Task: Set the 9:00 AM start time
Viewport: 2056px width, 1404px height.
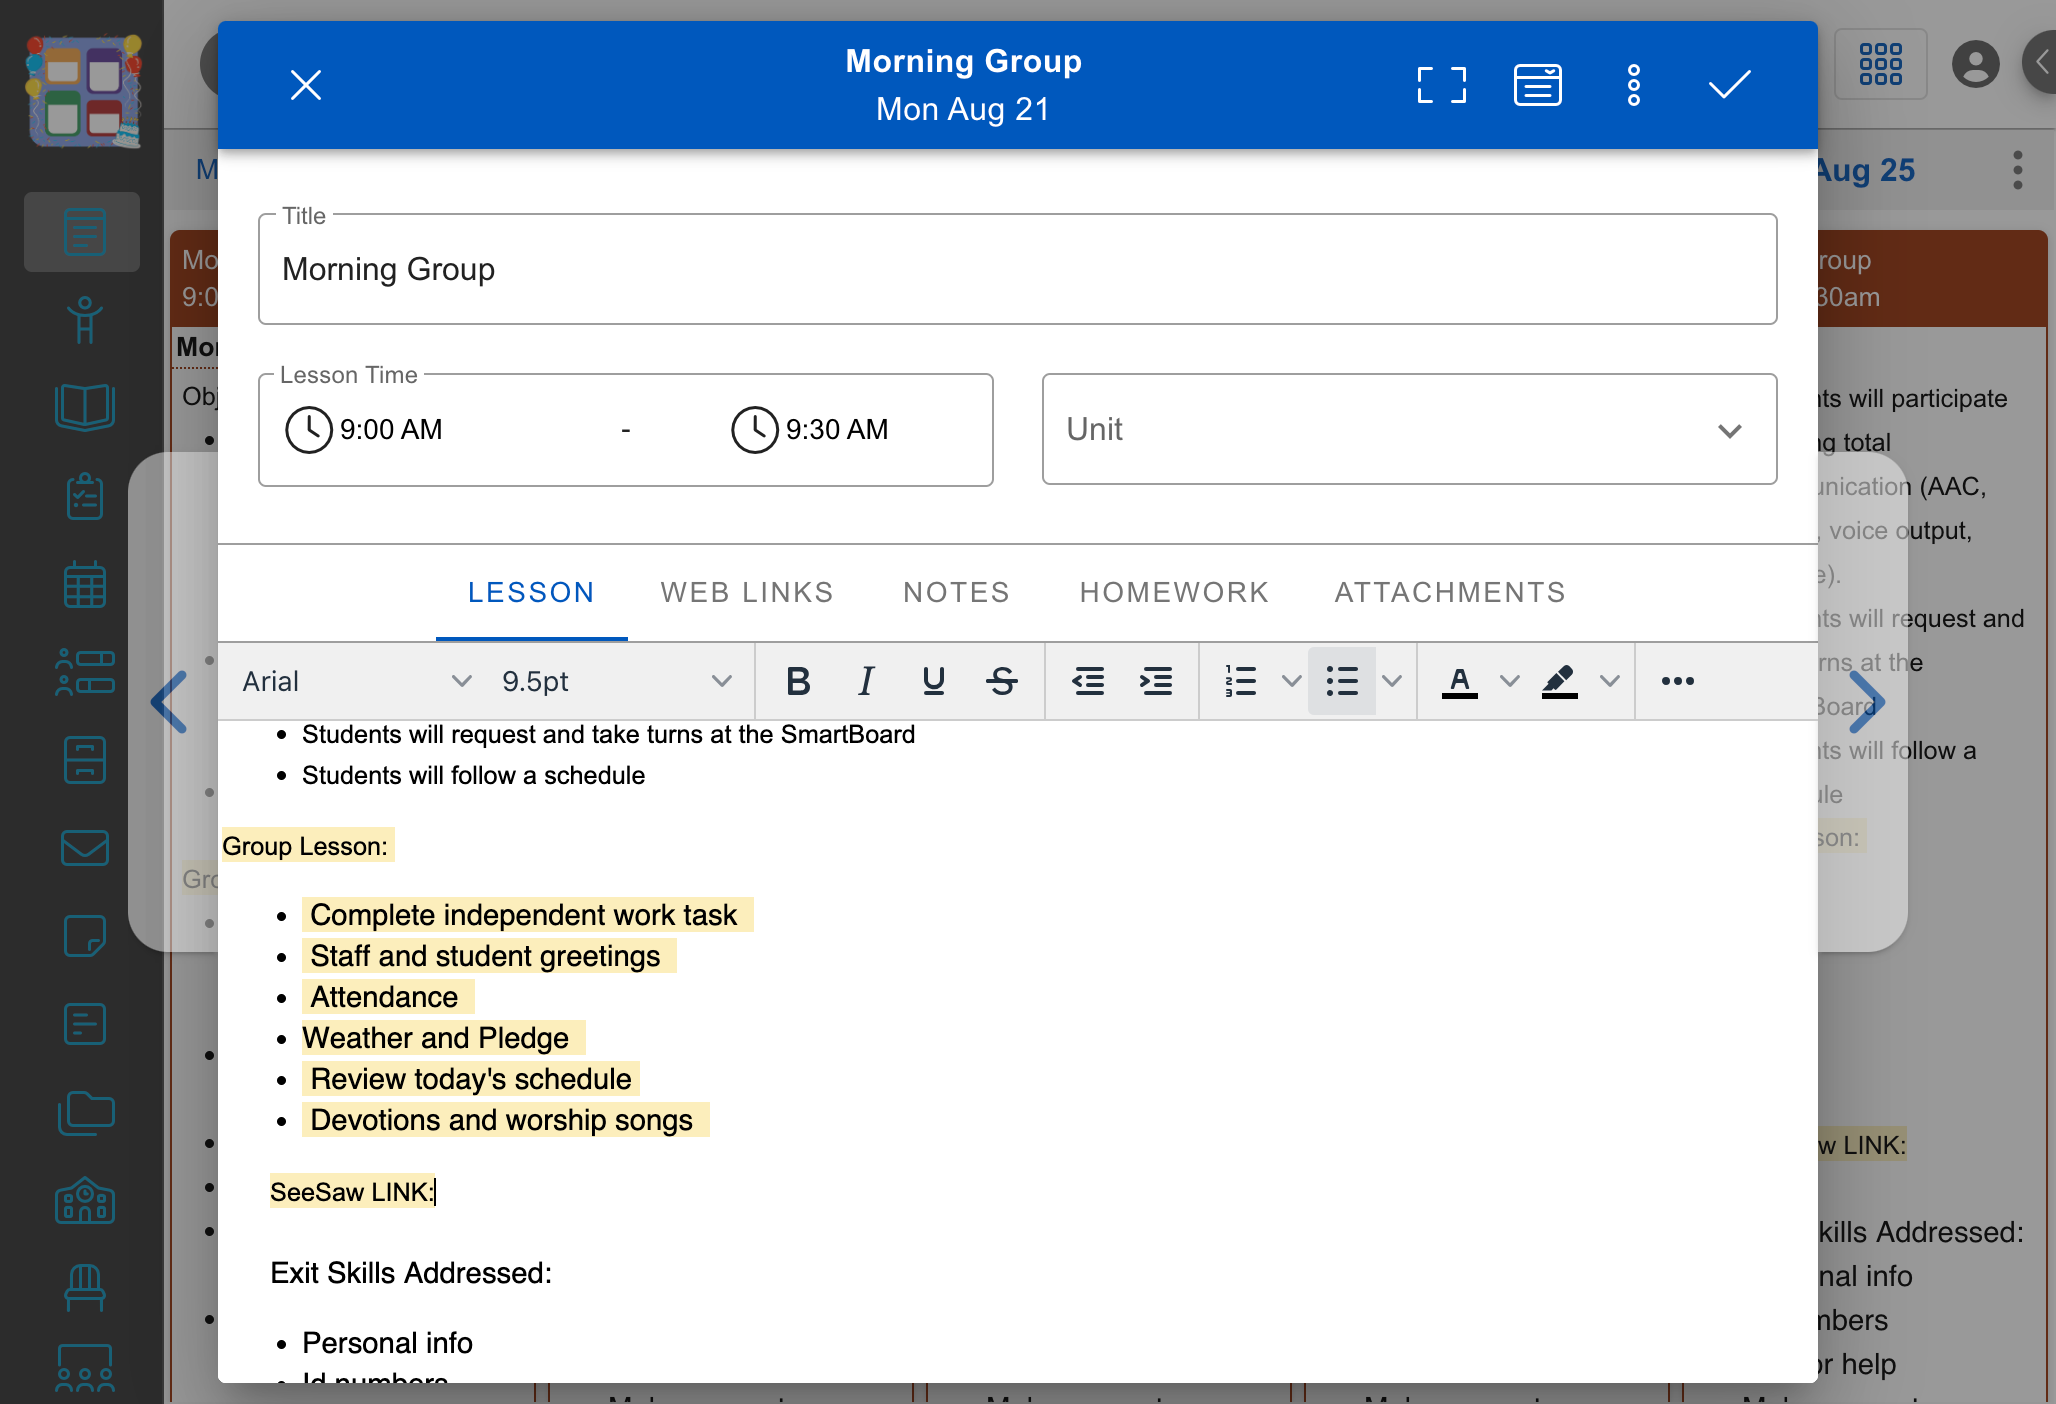Action: tap(364, 430)
